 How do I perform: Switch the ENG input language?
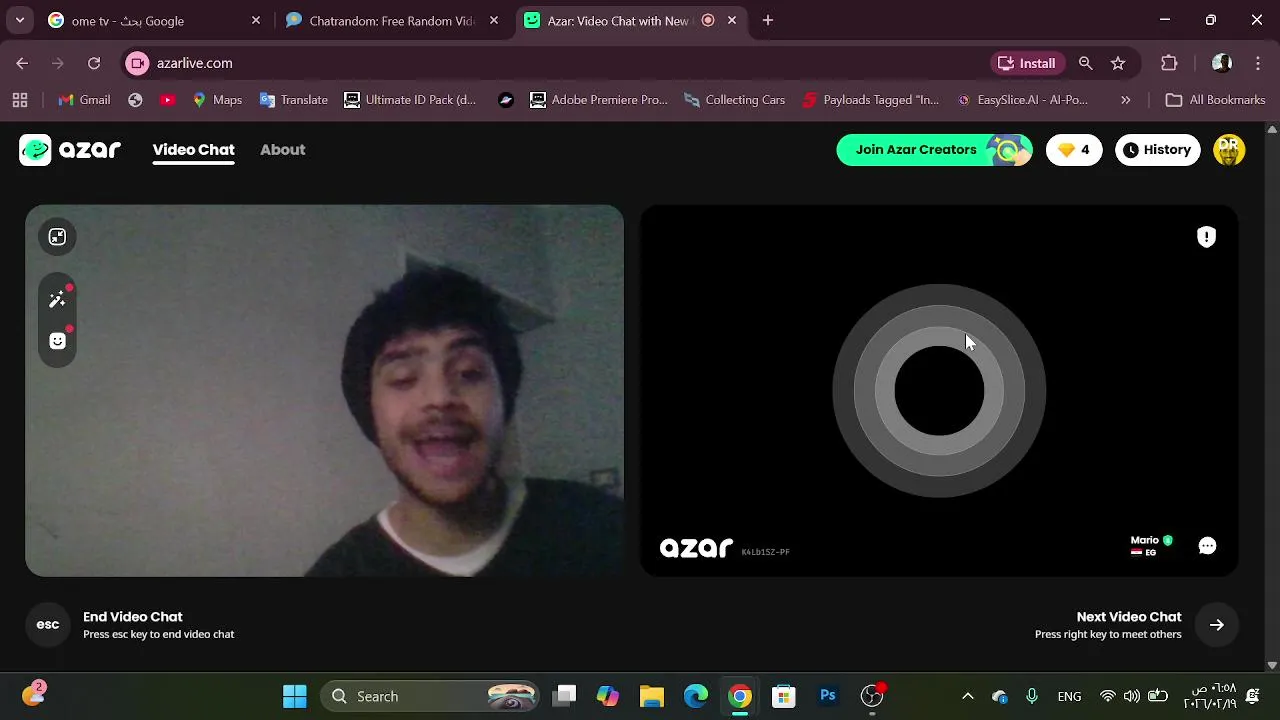point(1069,696)
